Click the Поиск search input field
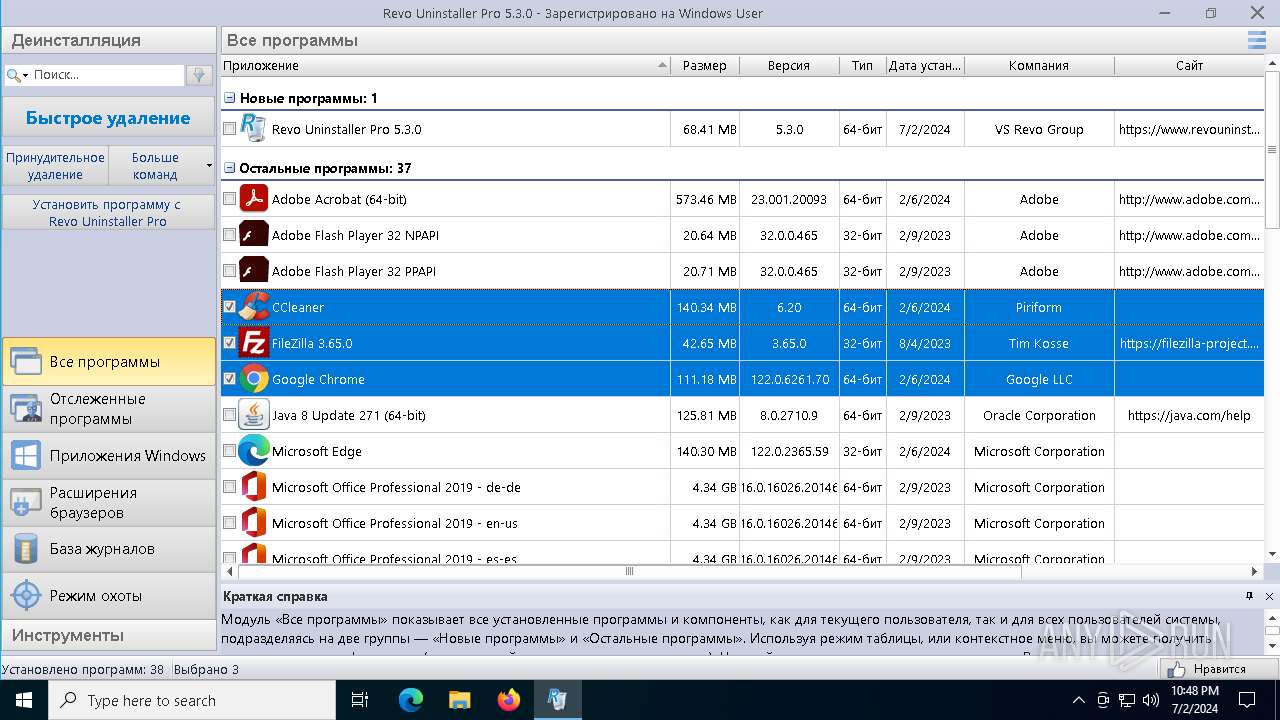 pos(108,75)
